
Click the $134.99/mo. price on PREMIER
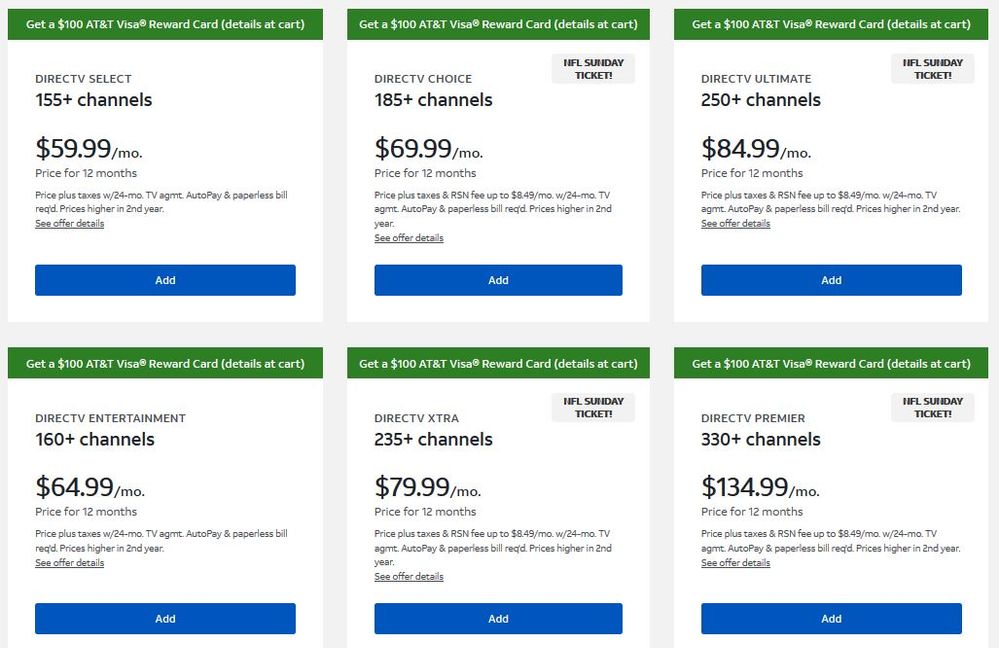pos(760,488)
